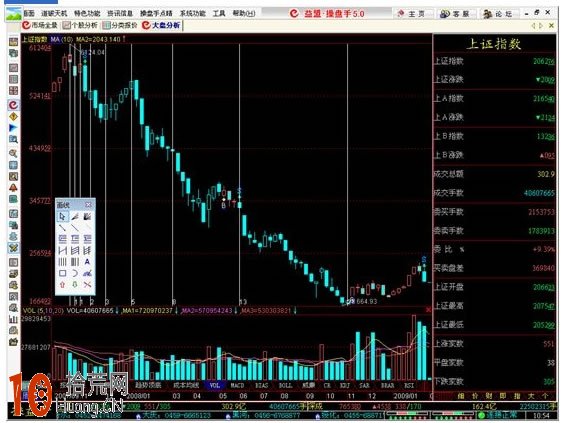Screen dimensions: 561x423
Task: Switch to the 个股分析 tab
Action: [80, 25]
